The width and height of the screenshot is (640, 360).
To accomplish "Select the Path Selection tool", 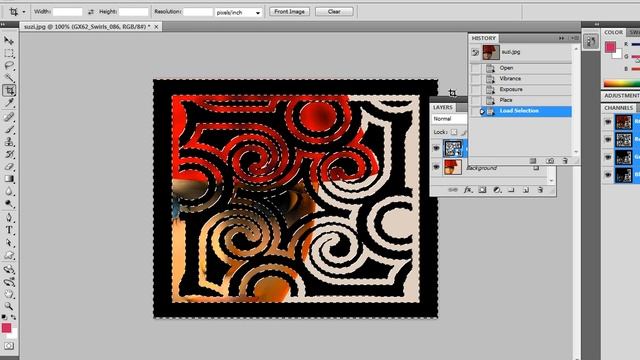I will pyautogui.click(x=9, y=242).
